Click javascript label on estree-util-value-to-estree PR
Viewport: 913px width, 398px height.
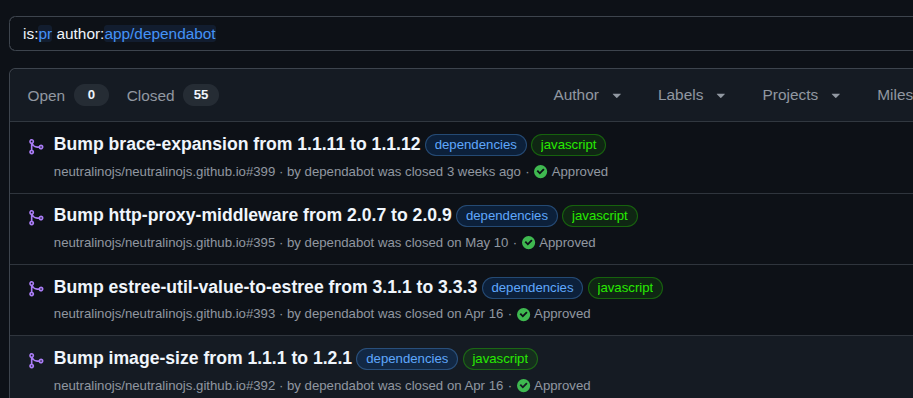[x=625, y=288]
